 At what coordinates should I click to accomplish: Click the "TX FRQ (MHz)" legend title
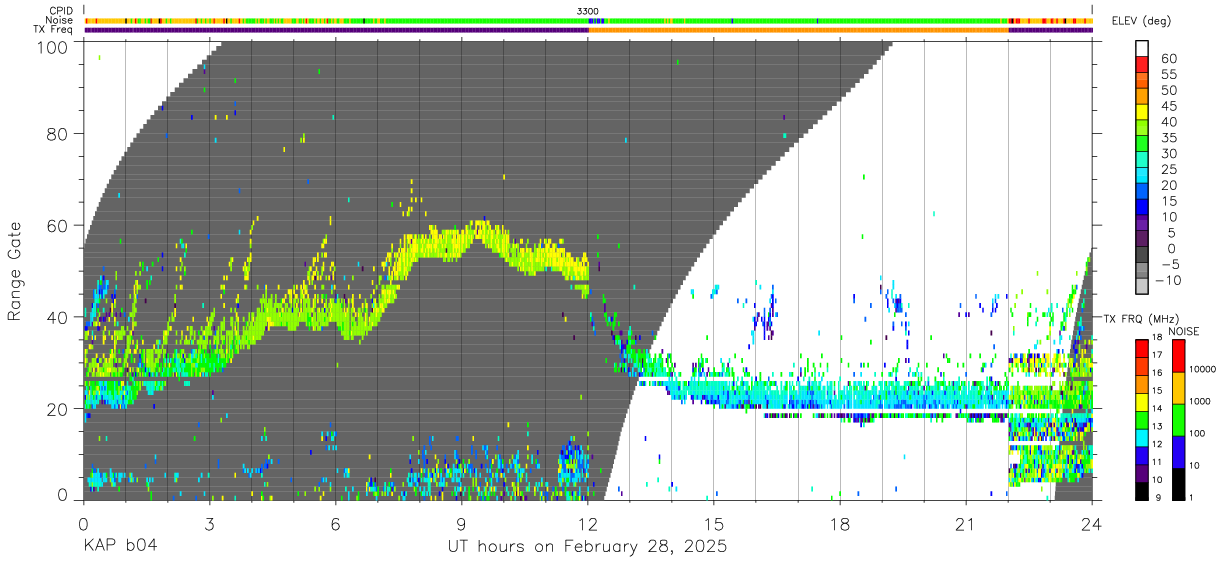pos(1139,319)
